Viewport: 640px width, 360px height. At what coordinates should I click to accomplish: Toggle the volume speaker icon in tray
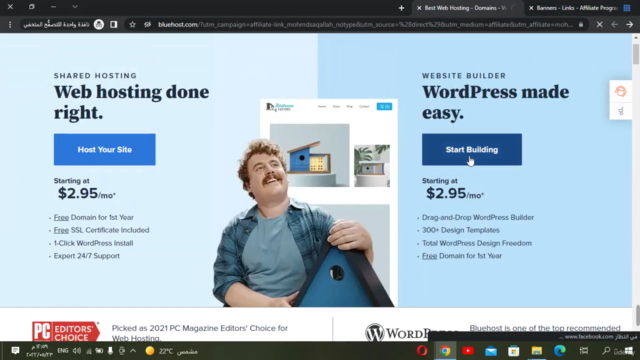point(76,351)
